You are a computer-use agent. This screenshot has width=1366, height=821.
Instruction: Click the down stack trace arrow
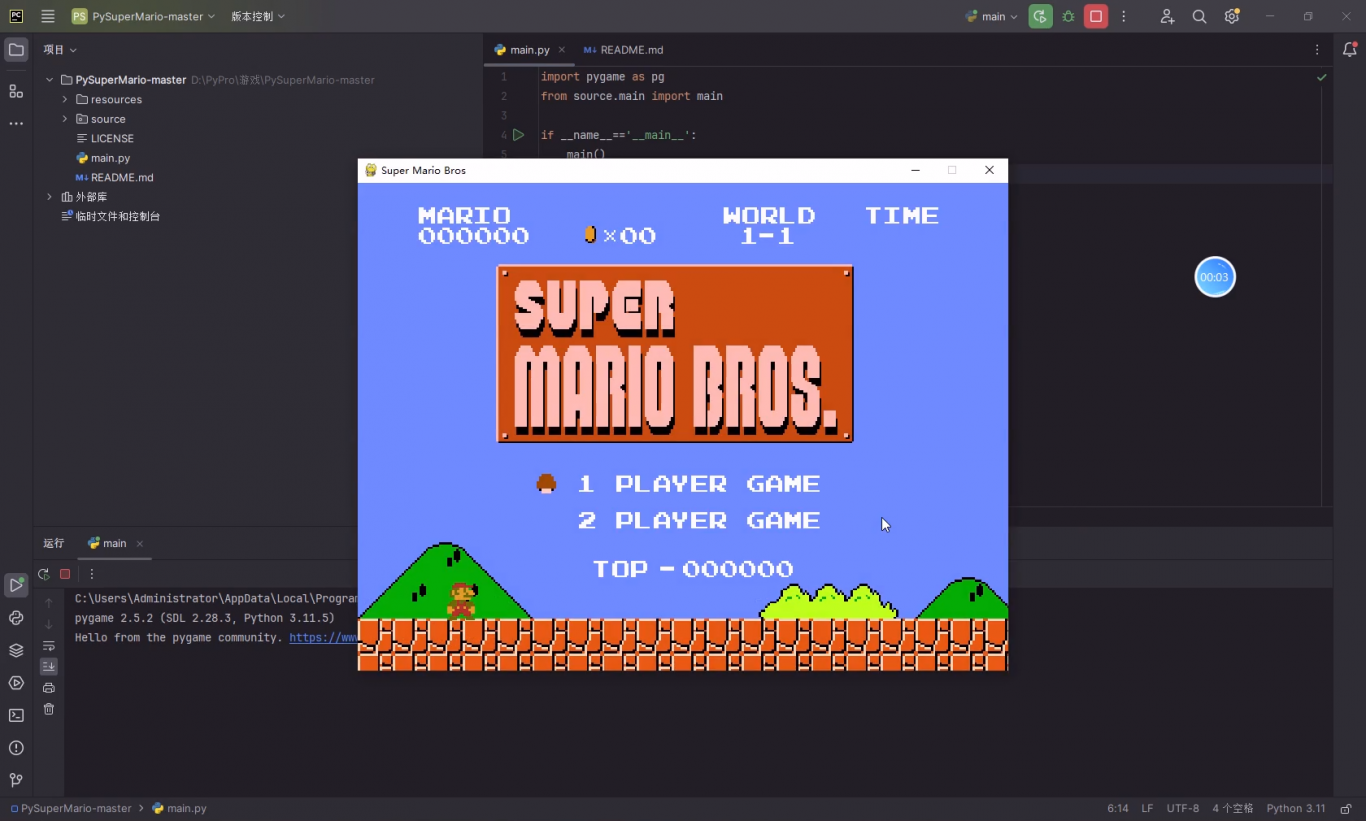pos(49,625)
